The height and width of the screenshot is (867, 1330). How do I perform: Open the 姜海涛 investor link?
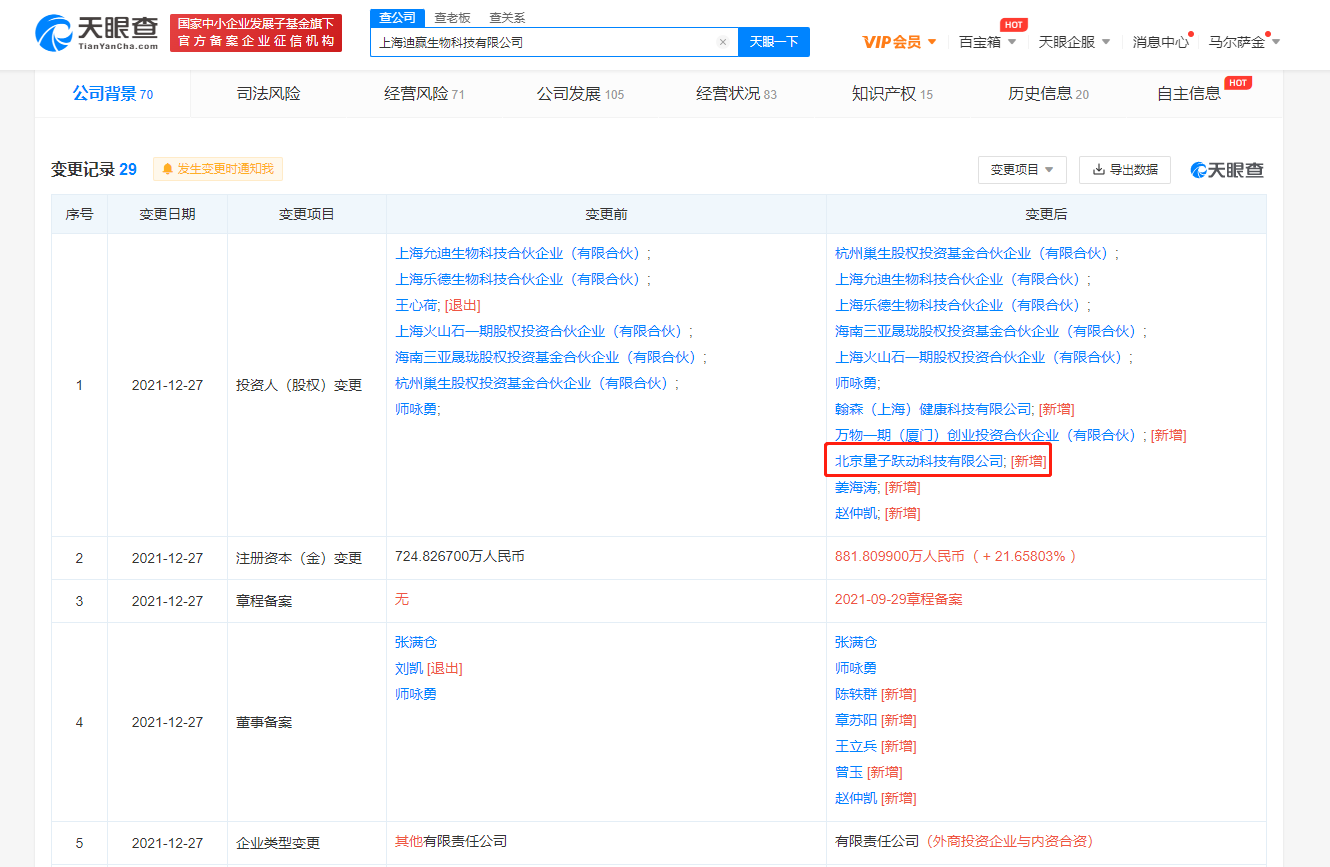856,487
